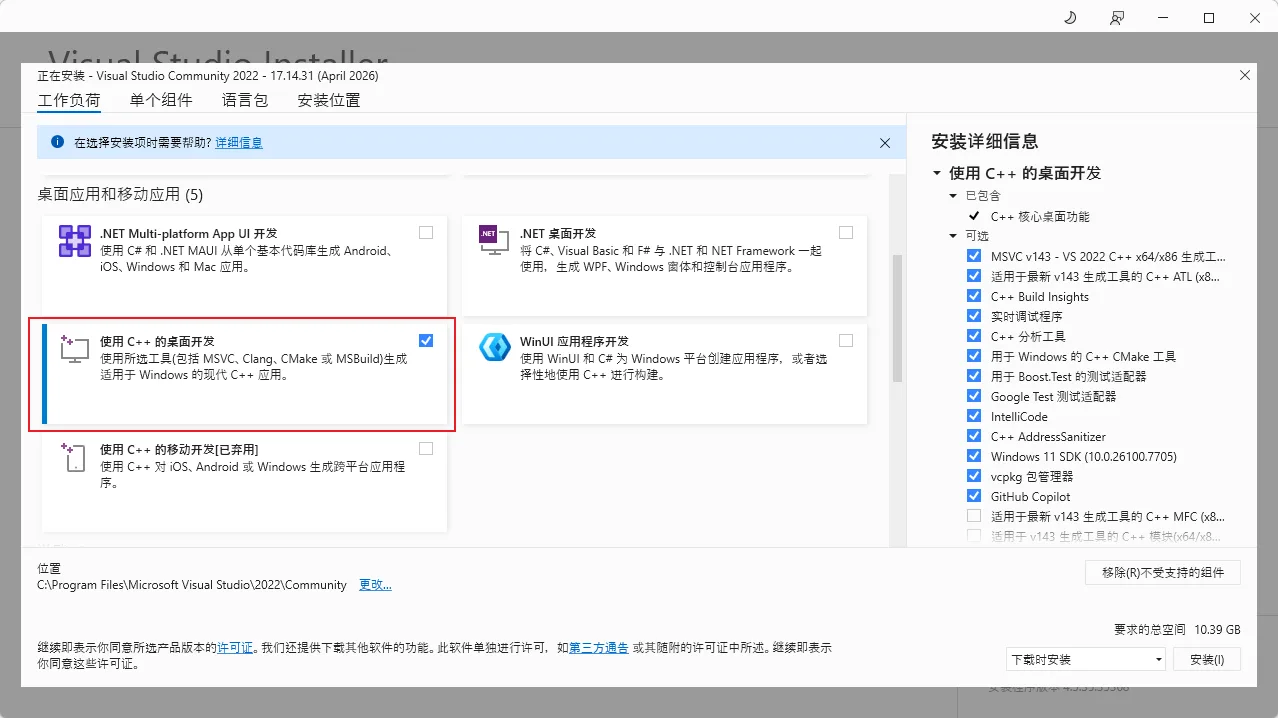Click the WinUI 应用程序开发 icon

click(x=495, y=346)
